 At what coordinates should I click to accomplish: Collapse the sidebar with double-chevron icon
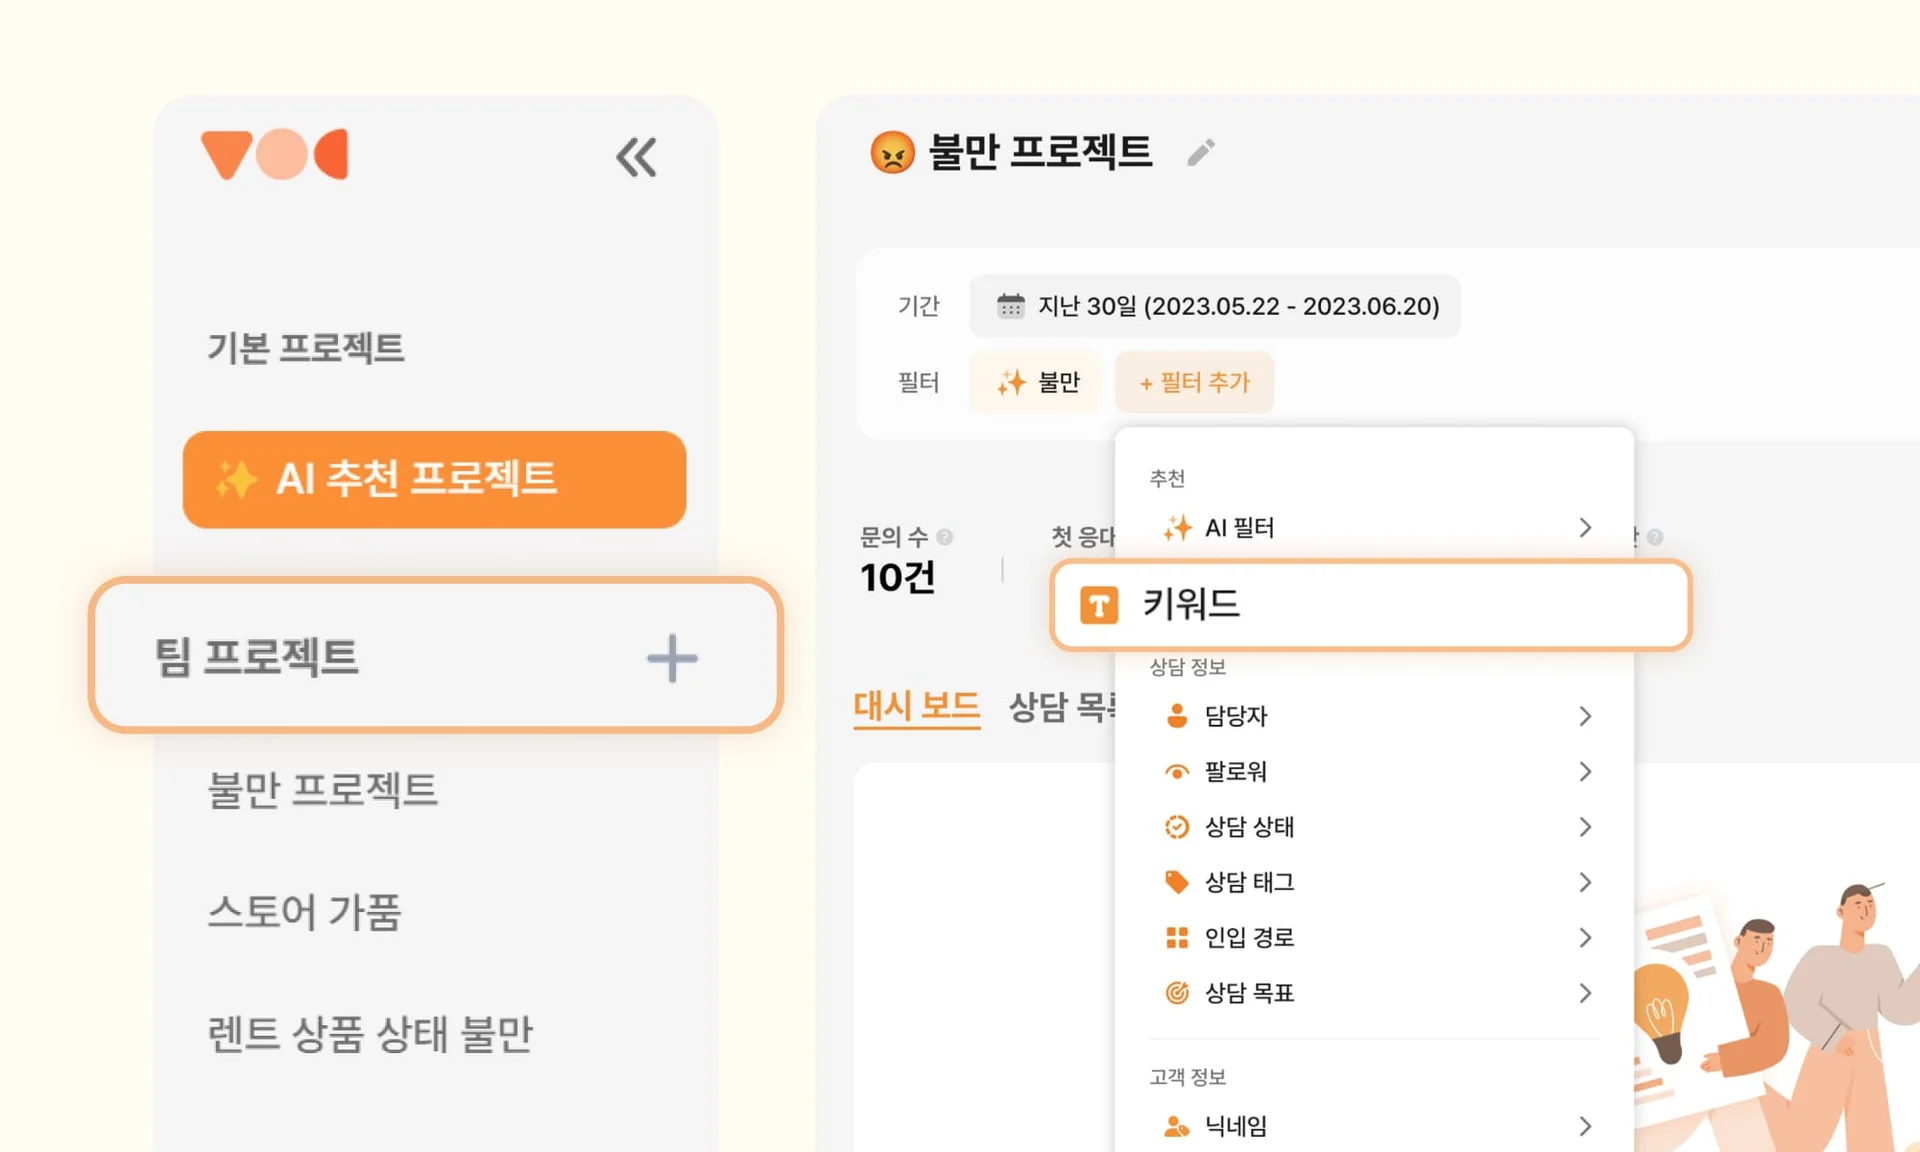tap(636, 157)
